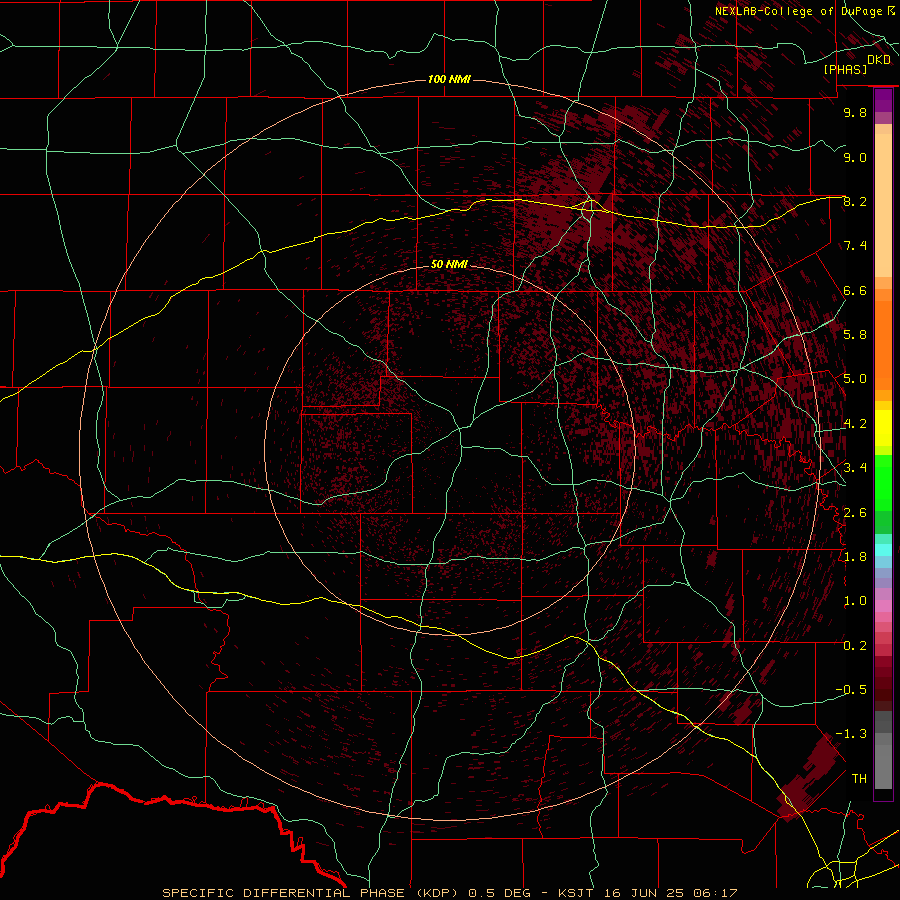Pick the pink swatch beside 1.0
The width and height of the screenshot is (900, 900).
coord(883,606)
